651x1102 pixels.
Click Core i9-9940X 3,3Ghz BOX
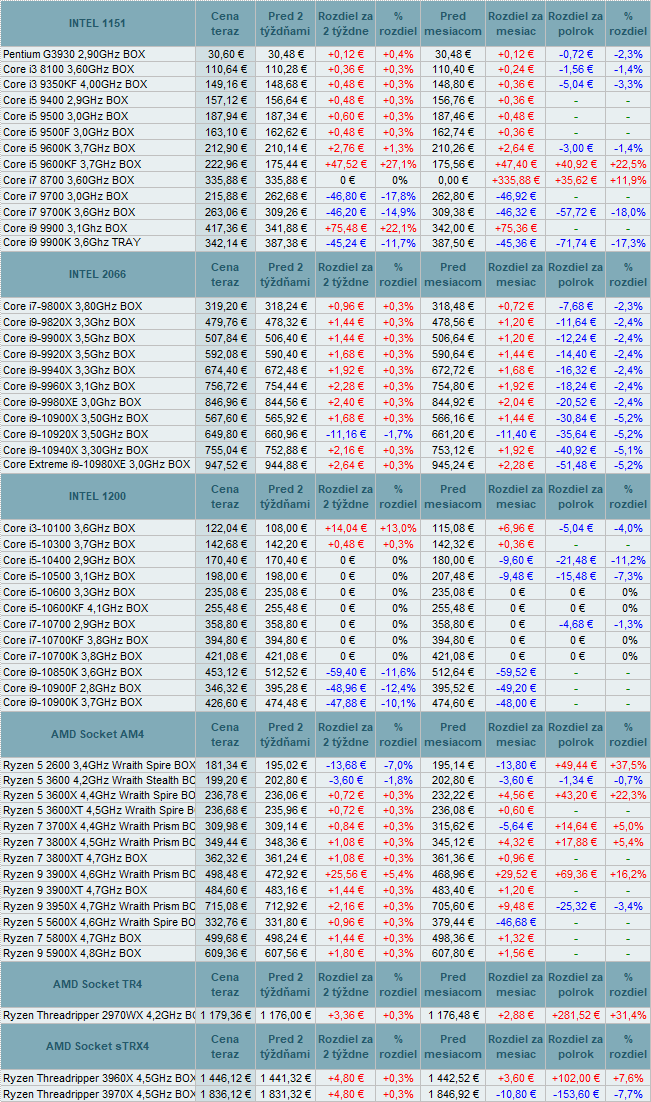click(x=69, y=370)
